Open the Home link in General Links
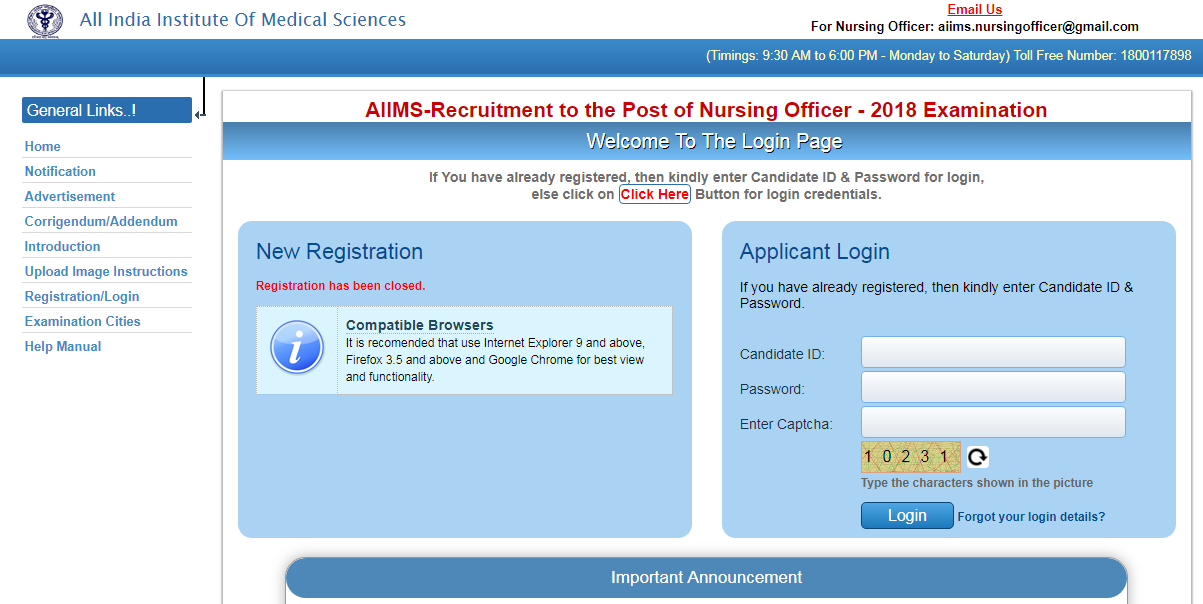The height and width of the screenshot is (604, 1203). point(43,146)
